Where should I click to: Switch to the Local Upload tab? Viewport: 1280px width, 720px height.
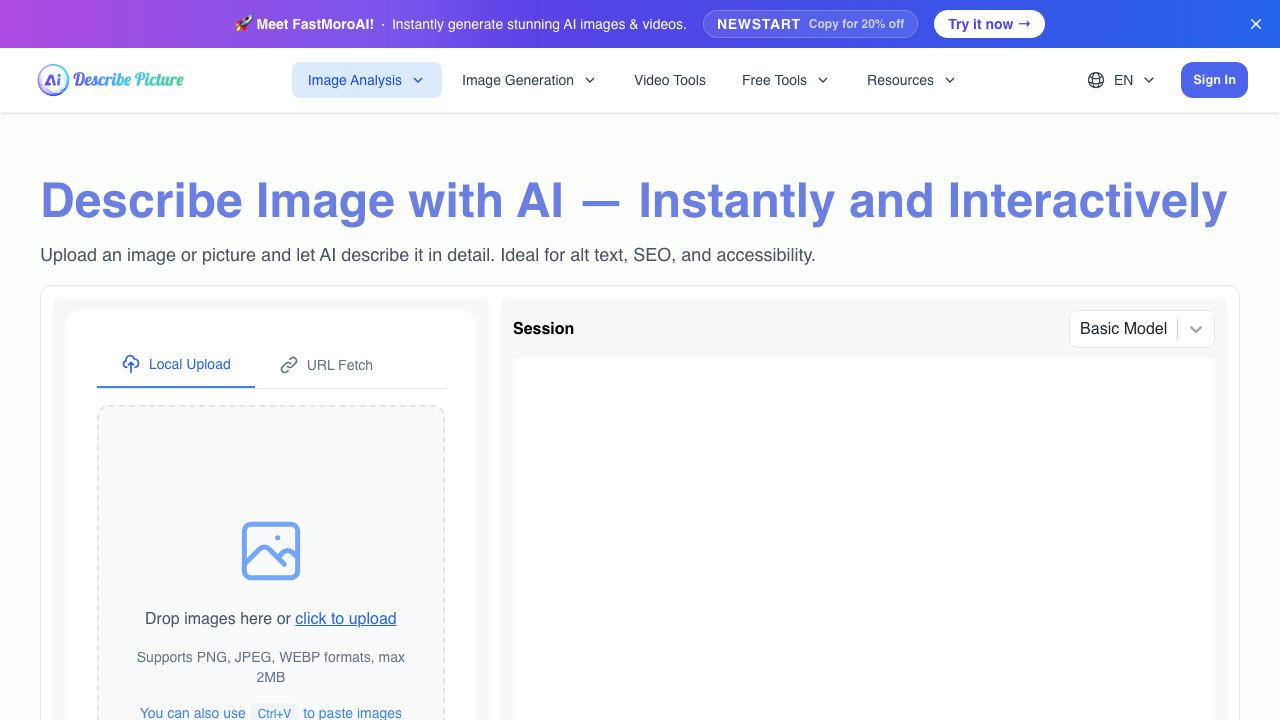176,364
